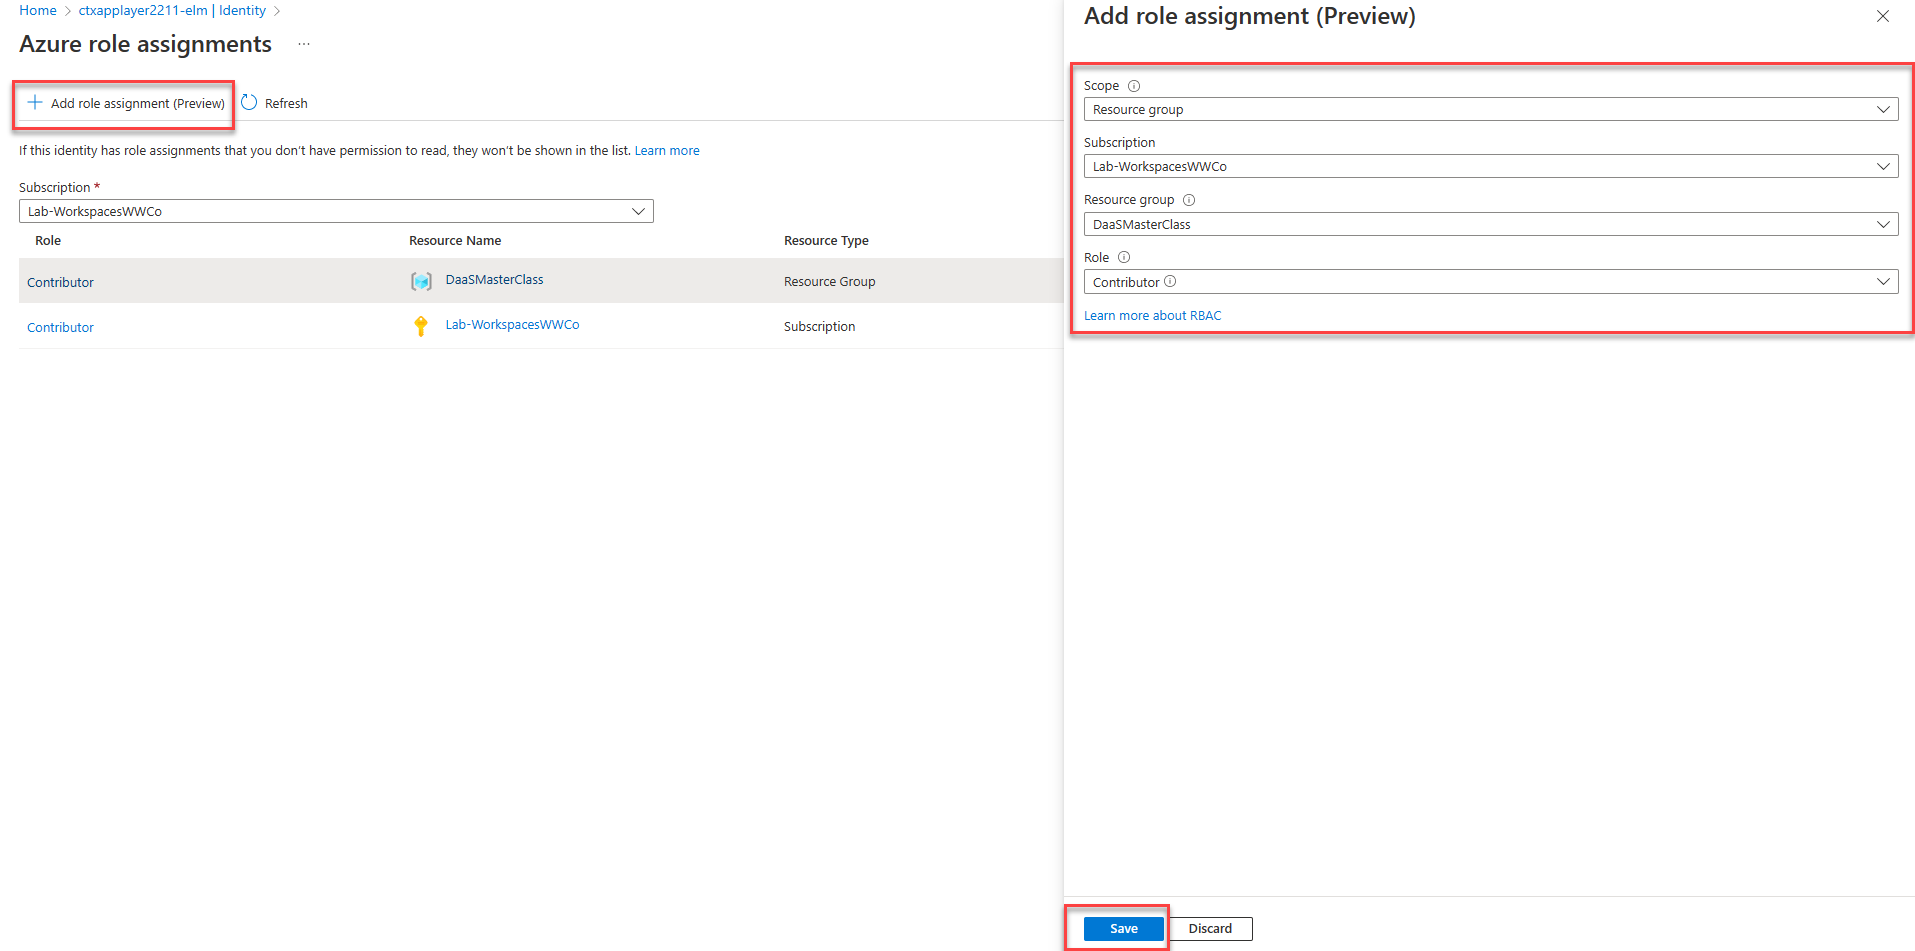The height and width of the screenshot is (951, 1915).
Task: Click the plus icon for Add role assignment
Action: tap(35, 103)
